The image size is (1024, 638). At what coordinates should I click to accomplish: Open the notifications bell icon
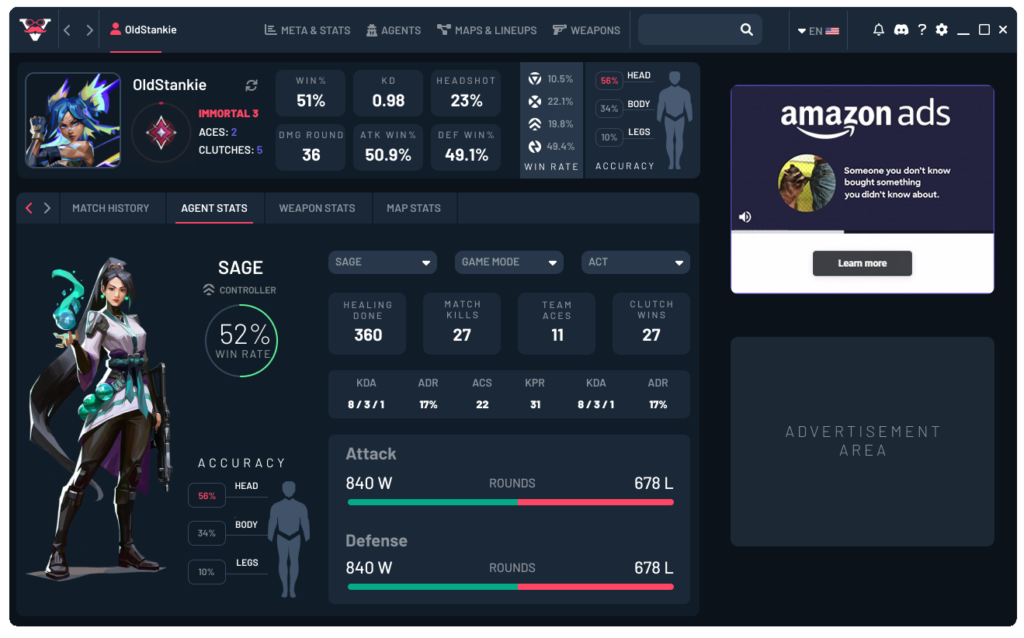pyautogui.click(x=879, y=30)
